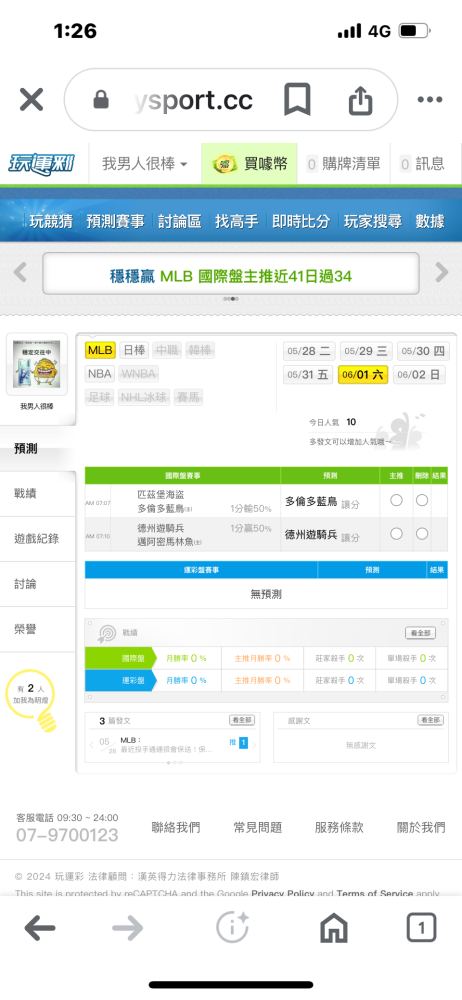Click 聯絡我們 footer link
Viewport: 462px width, 1000px height.
point(176,828)
